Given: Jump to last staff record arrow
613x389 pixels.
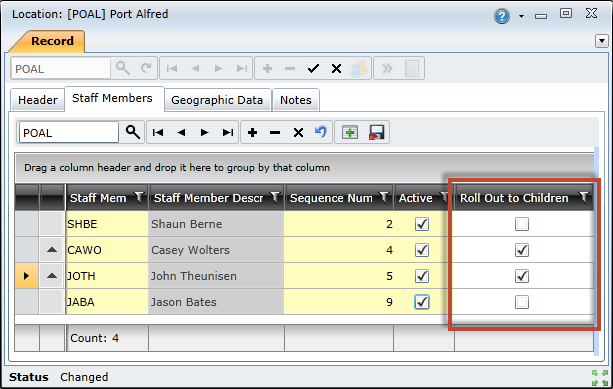Looking at the screenshot, I should [228, 133].
